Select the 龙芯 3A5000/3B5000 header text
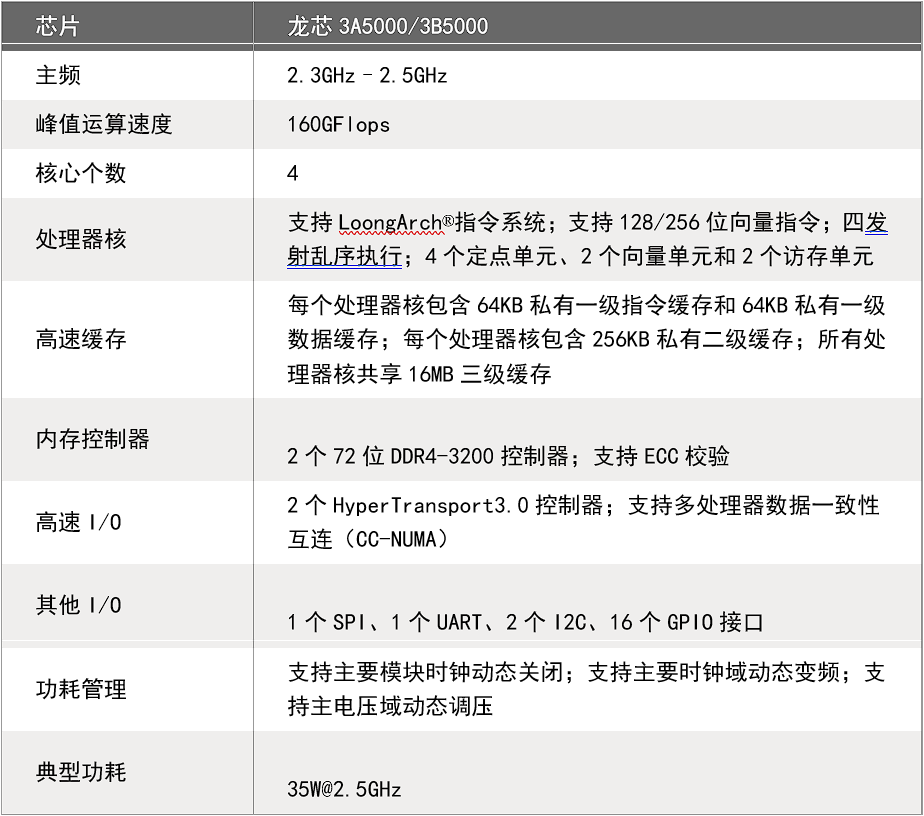Screen dimensions: 924x816 [388, 24]
